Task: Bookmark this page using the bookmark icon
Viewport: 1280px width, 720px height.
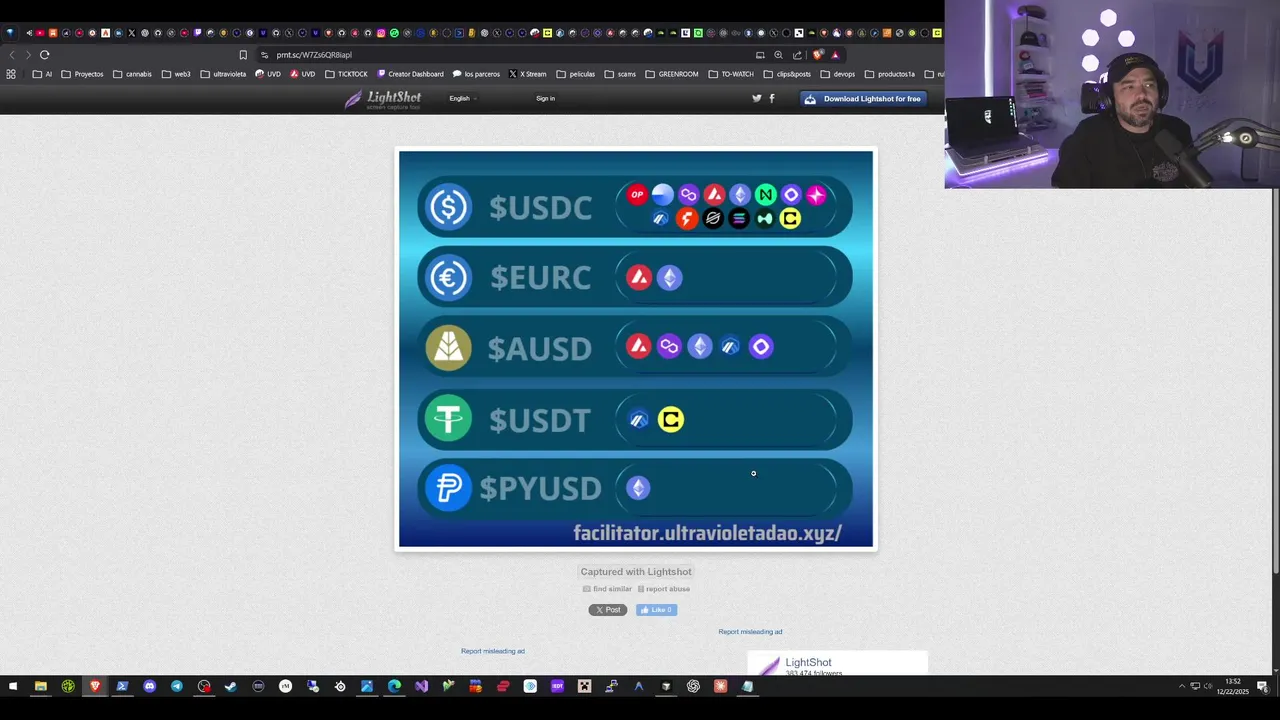Action: [243, 55]
